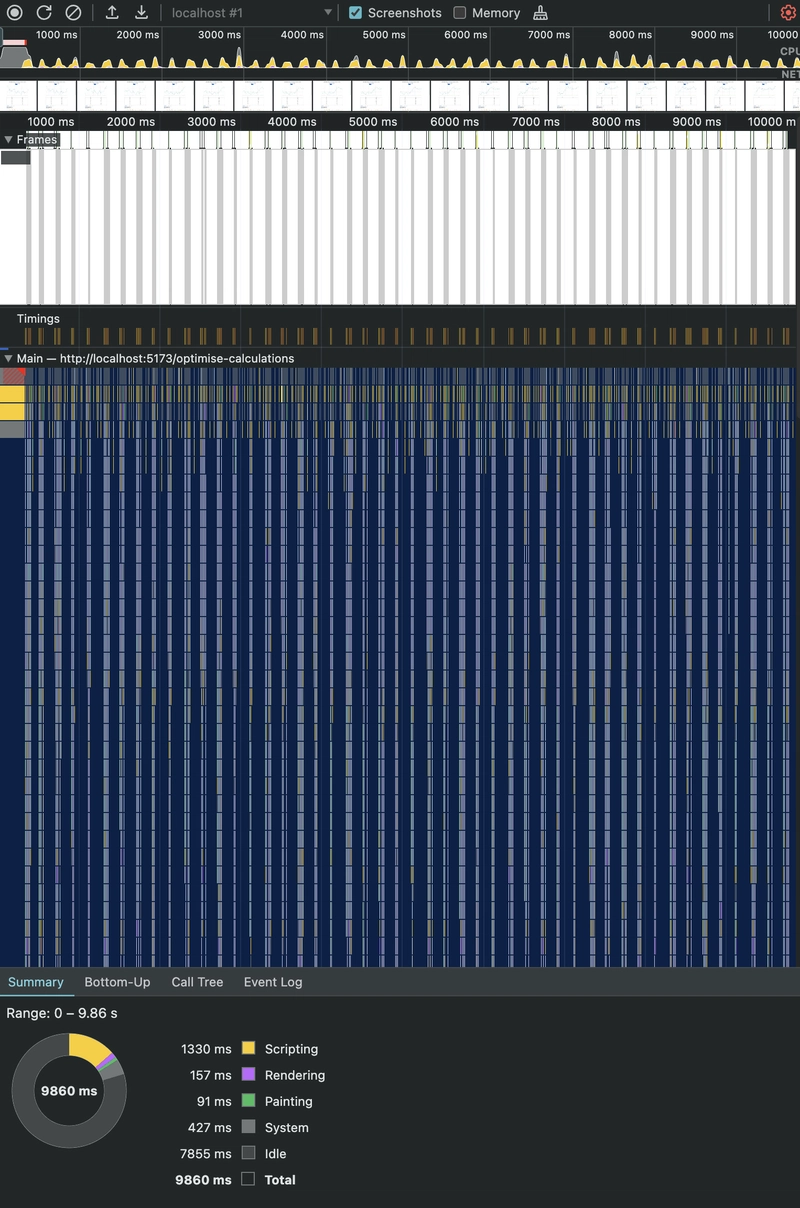Viewport: 800px width, 1208px height.
Task: Run garbage collection
Action: click(x=538, y=13)
